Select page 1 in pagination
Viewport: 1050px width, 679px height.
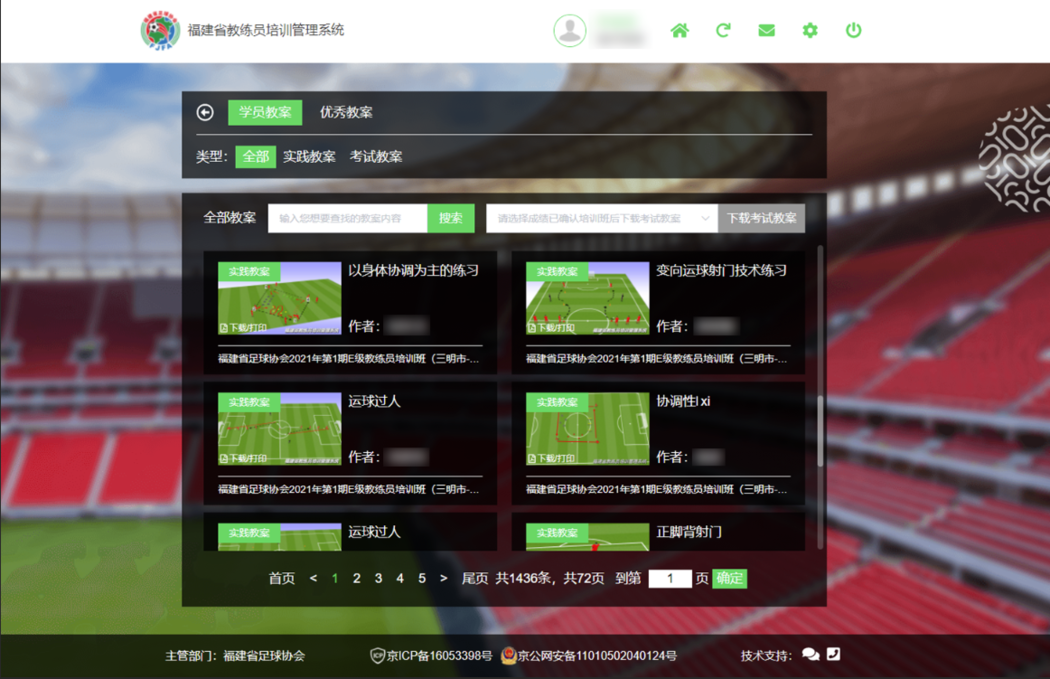click(x=335, y=579)
